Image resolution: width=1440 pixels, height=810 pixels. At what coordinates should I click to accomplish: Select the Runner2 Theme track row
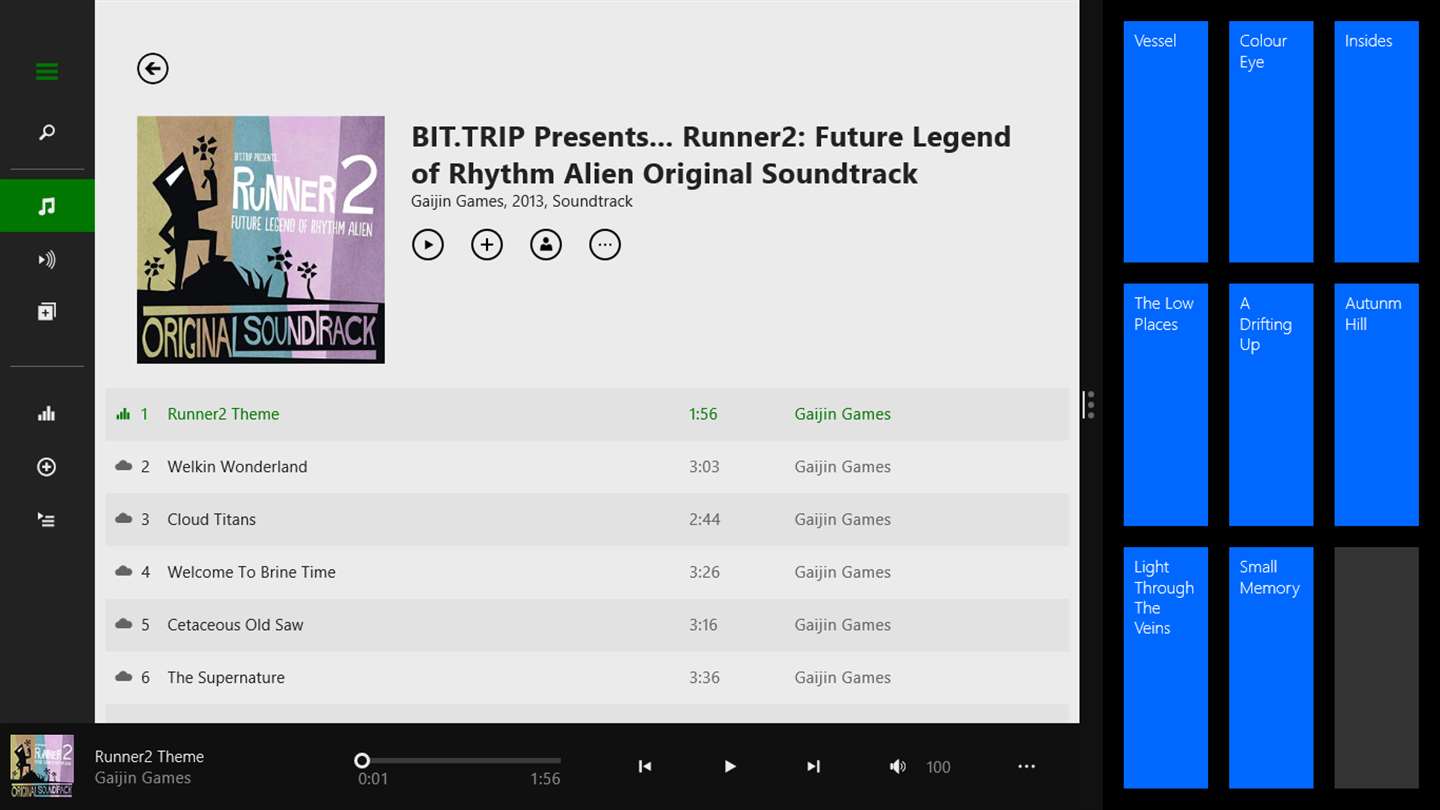click(587, 414)
